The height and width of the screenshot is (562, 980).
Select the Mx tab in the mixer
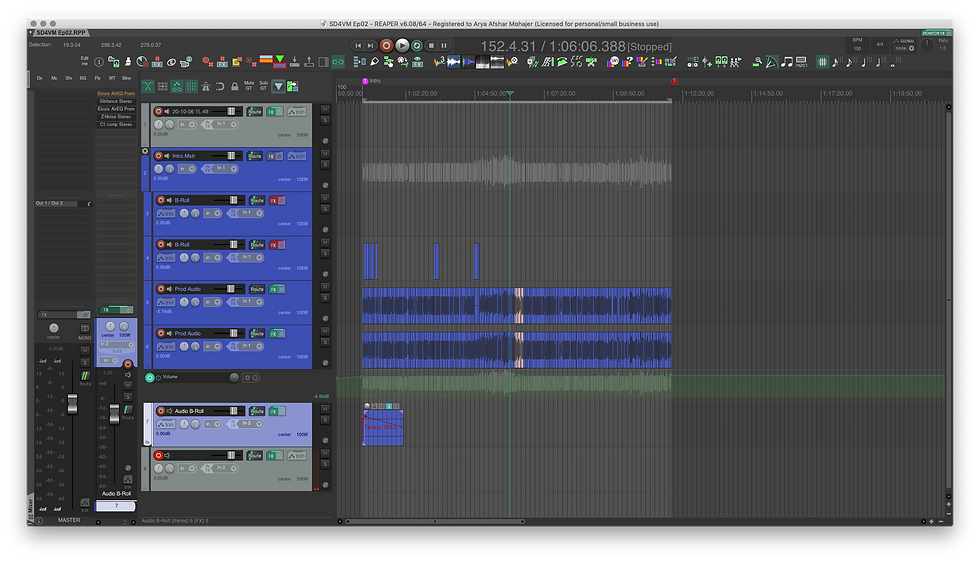54,78
